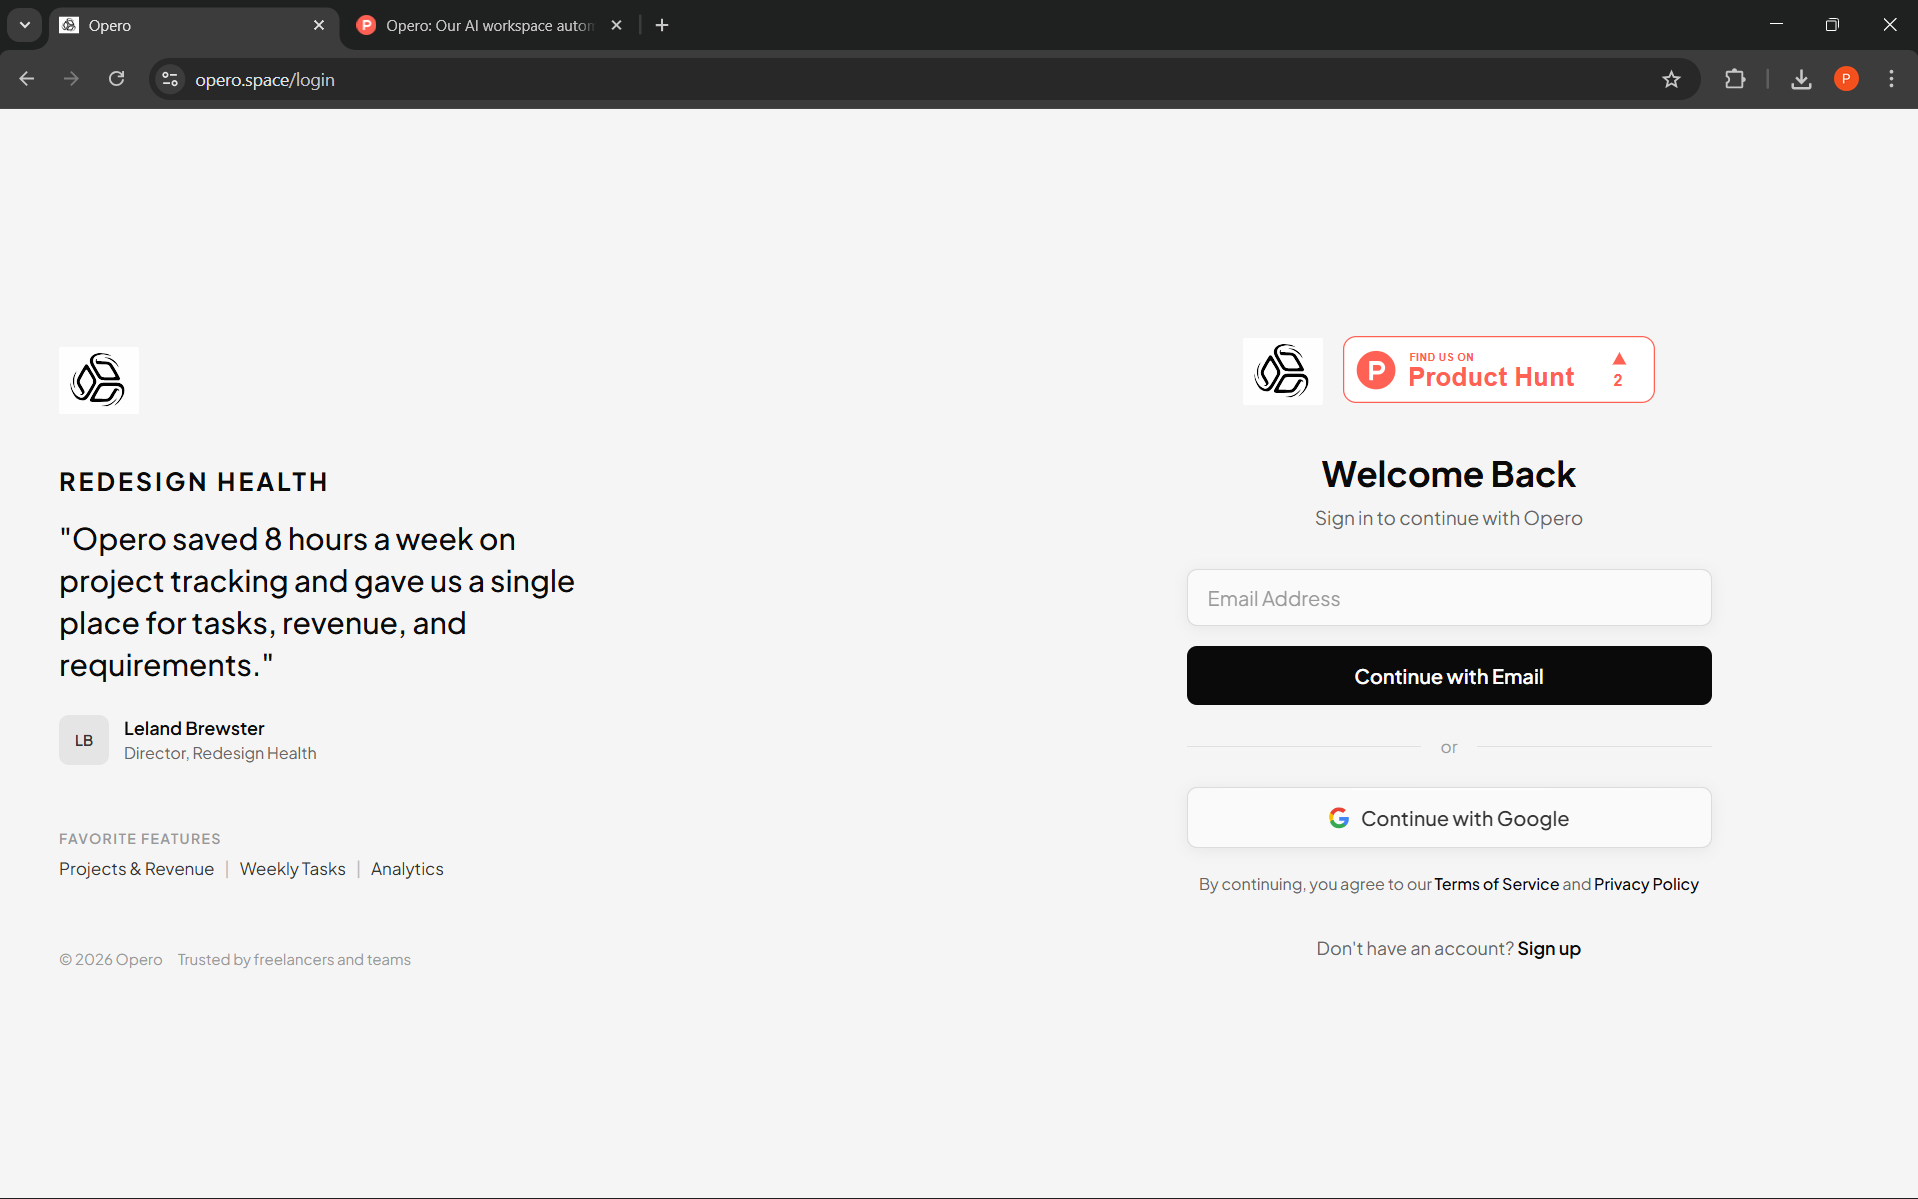The image size is (1918, 1199).
Task: Click the REDESIGN HEALTH heading
Action: (x=193, y=482)
